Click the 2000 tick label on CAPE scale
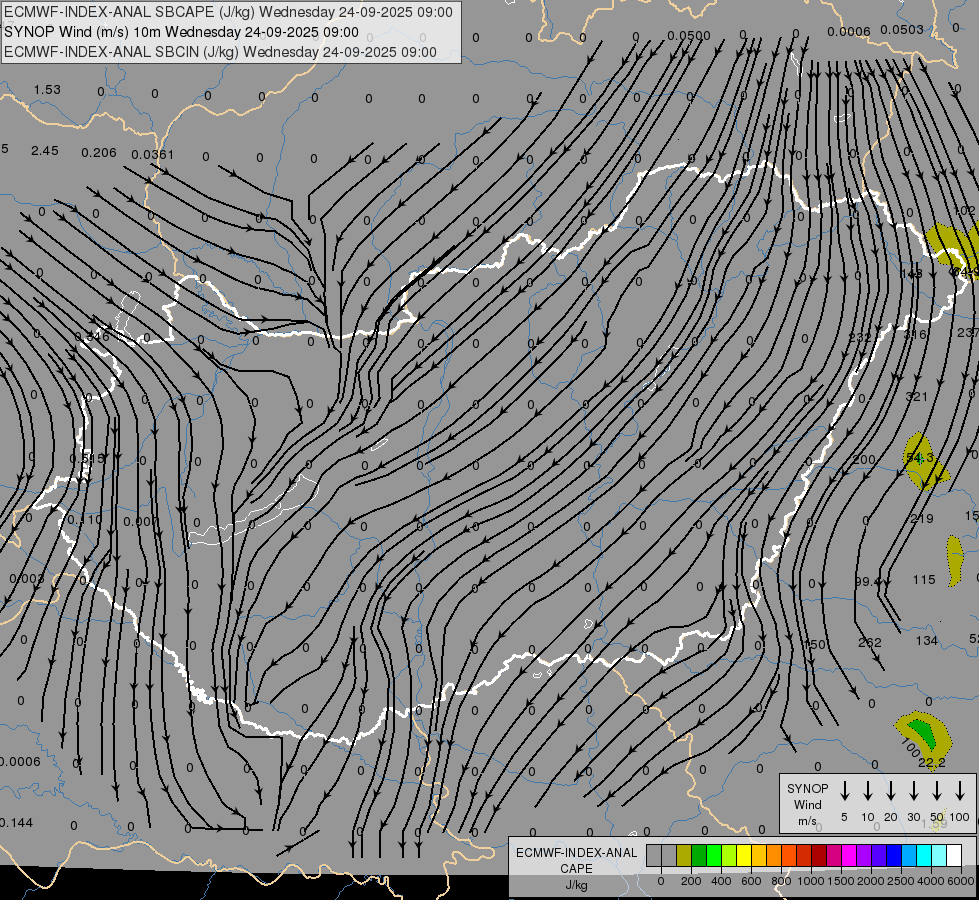This screenshot has width=979, height=900. [870, 881]
